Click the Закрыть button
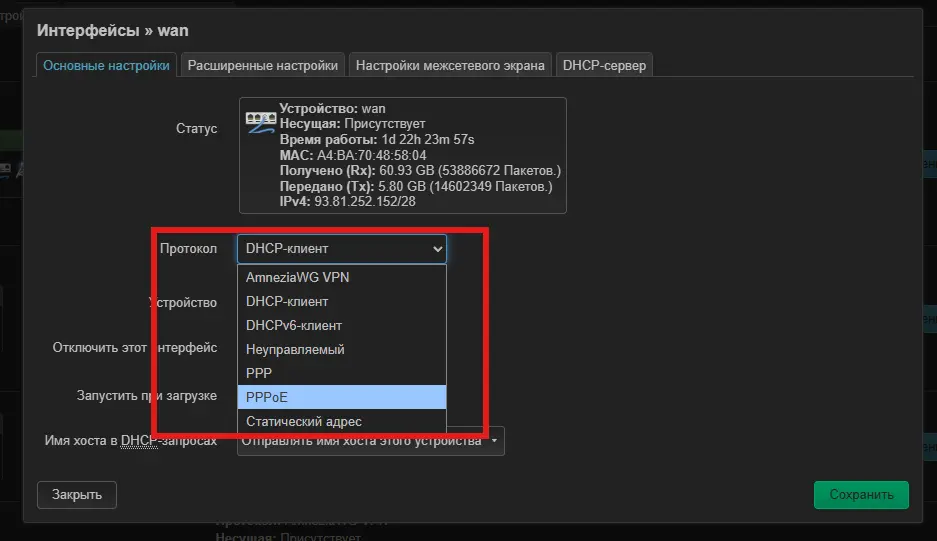The width and height of the screenshot is (937, 541). (x=76, y=495)
